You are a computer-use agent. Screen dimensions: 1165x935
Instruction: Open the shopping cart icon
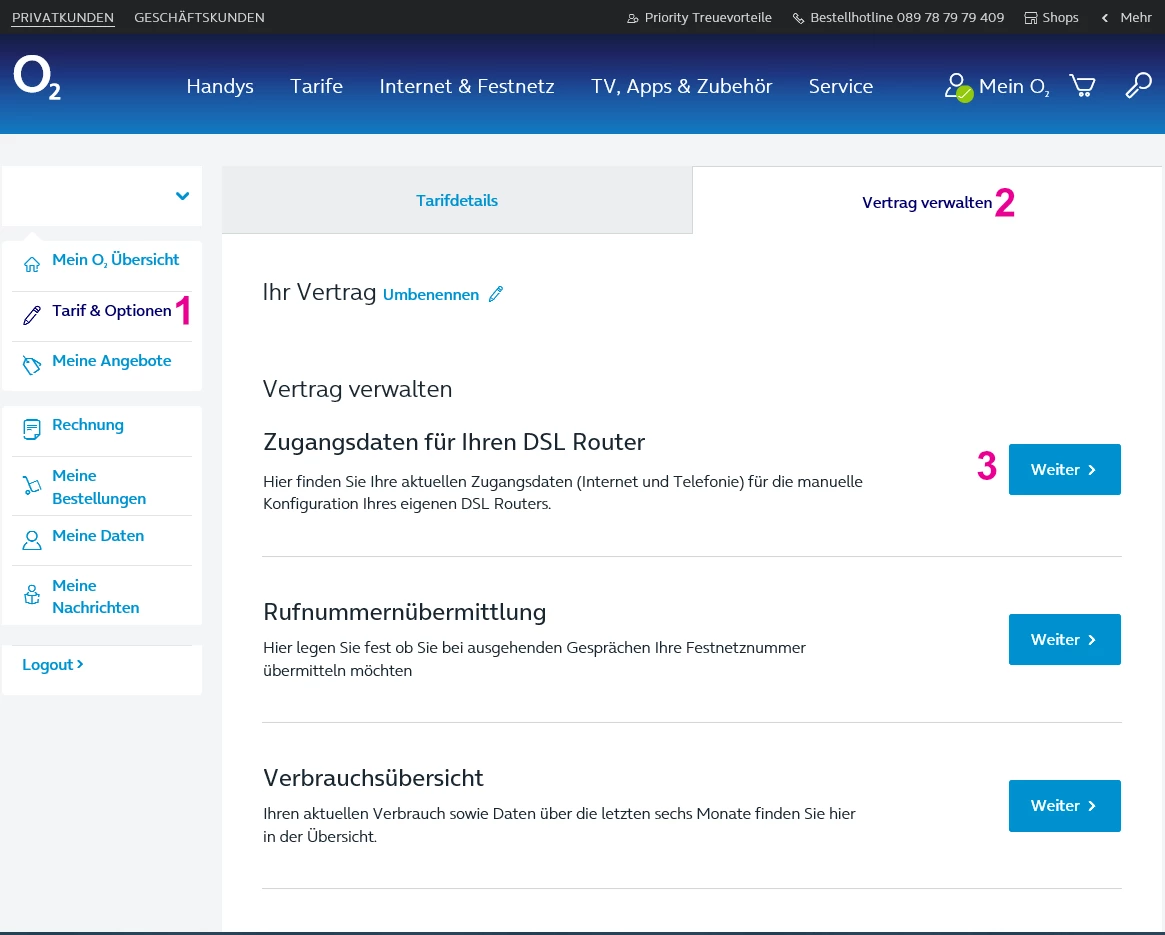1082,85
